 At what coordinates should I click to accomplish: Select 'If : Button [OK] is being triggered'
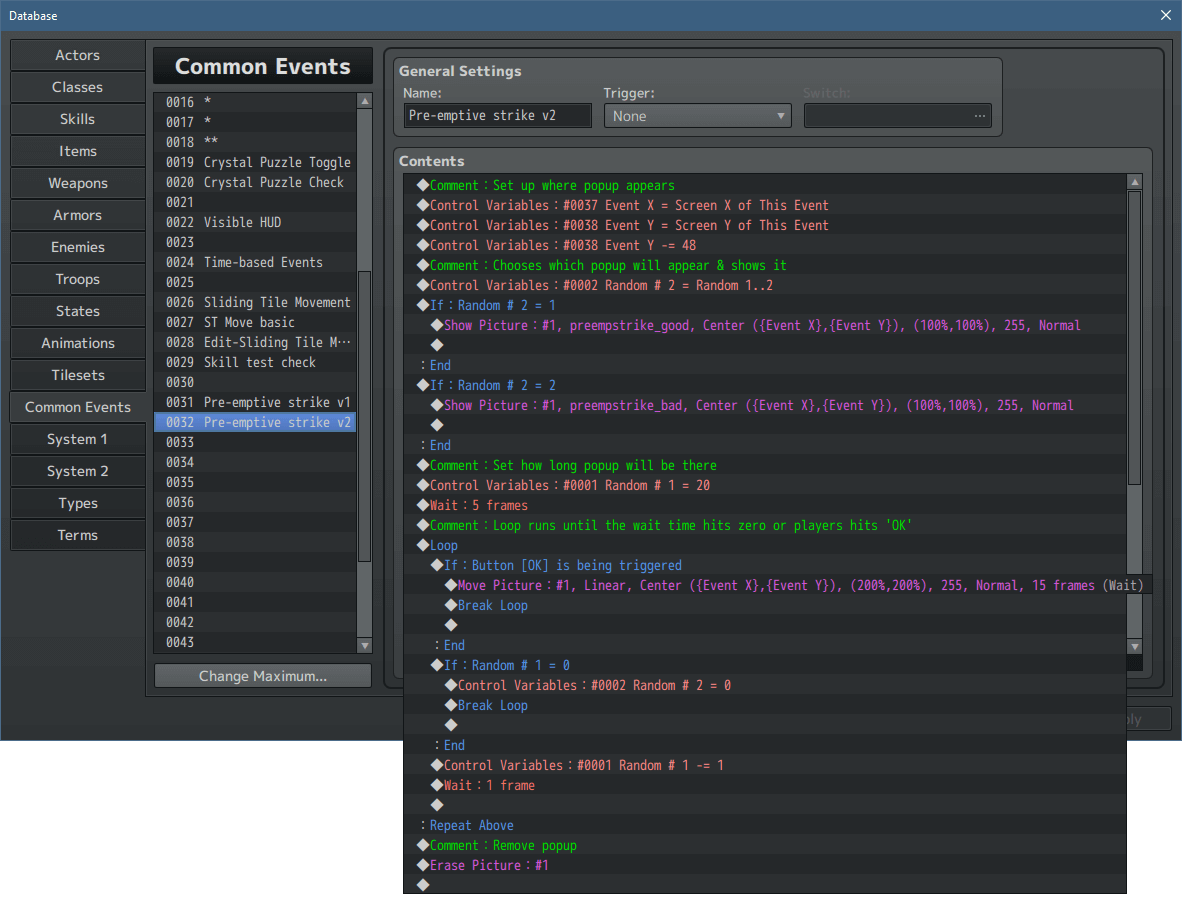click(765, 565)
